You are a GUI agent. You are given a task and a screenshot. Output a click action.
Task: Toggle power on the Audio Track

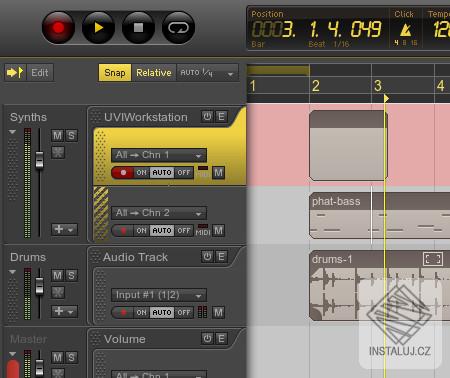pyautogui.click(x=207, y=257)
